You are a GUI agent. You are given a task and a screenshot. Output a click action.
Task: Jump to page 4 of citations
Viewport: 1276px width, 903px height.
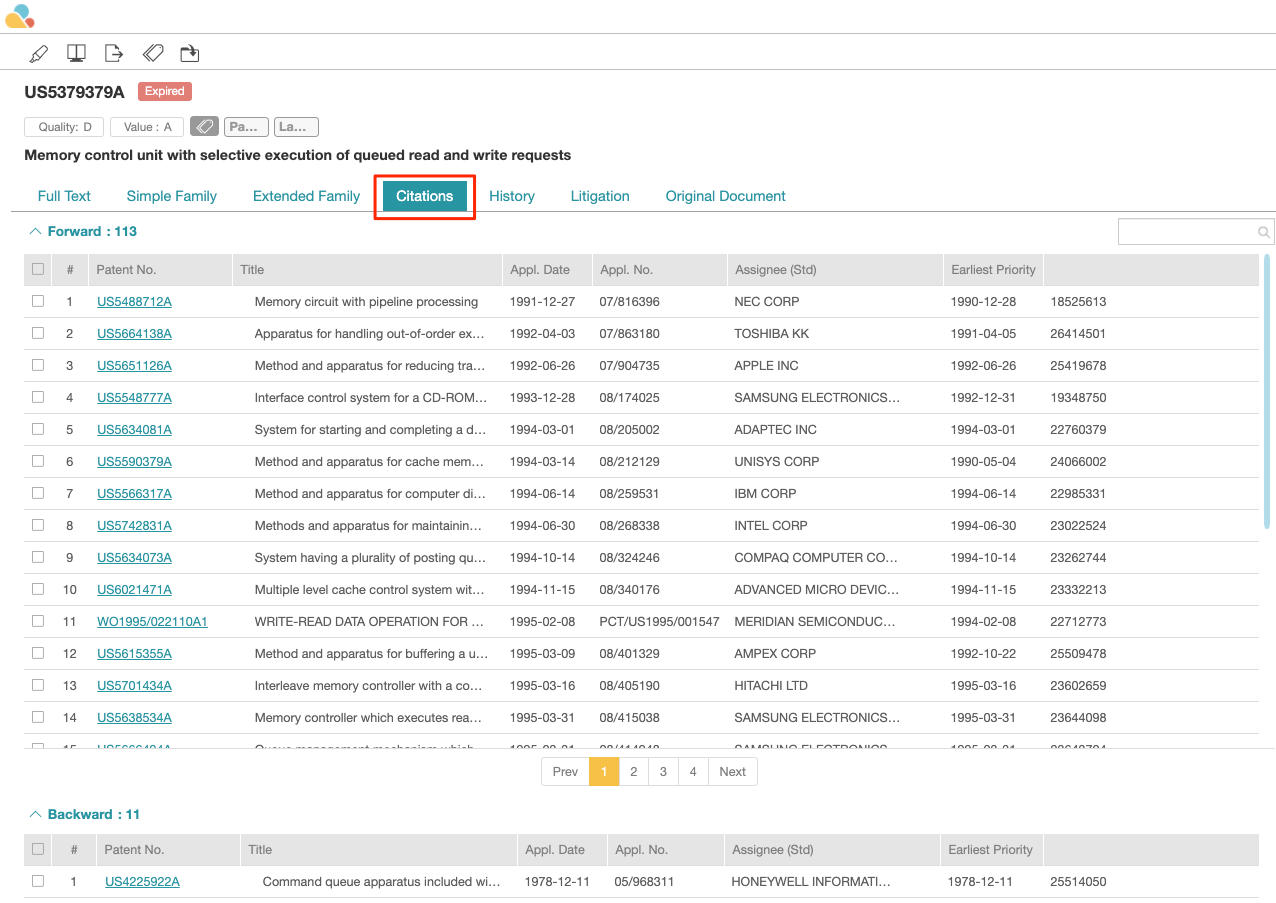click(x=693, y=771)
